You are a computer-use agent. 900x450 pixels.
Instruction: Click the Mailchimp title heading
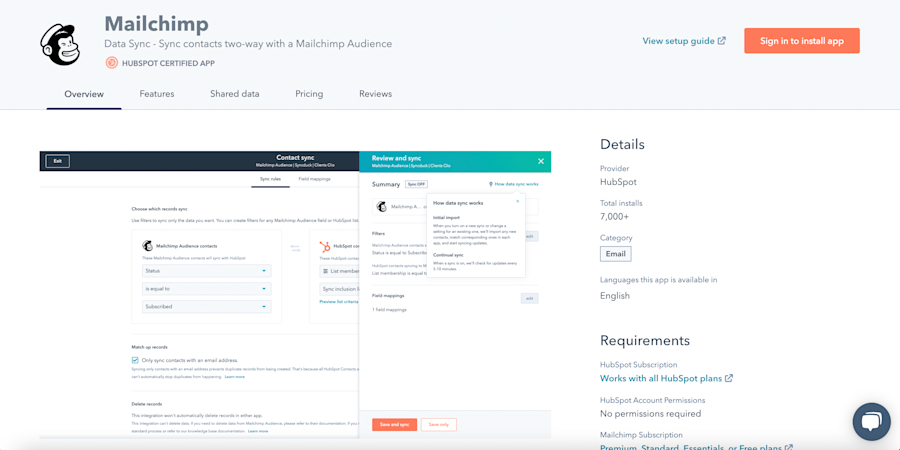tap(156, 24)
